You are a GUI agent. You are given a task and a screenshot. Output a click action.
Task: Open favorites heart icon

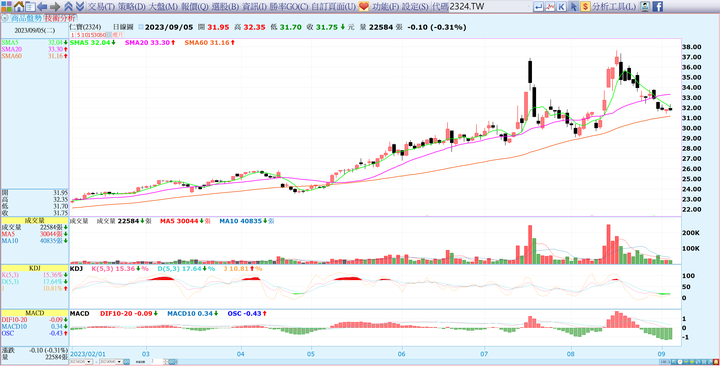click(x=364, y=6)
